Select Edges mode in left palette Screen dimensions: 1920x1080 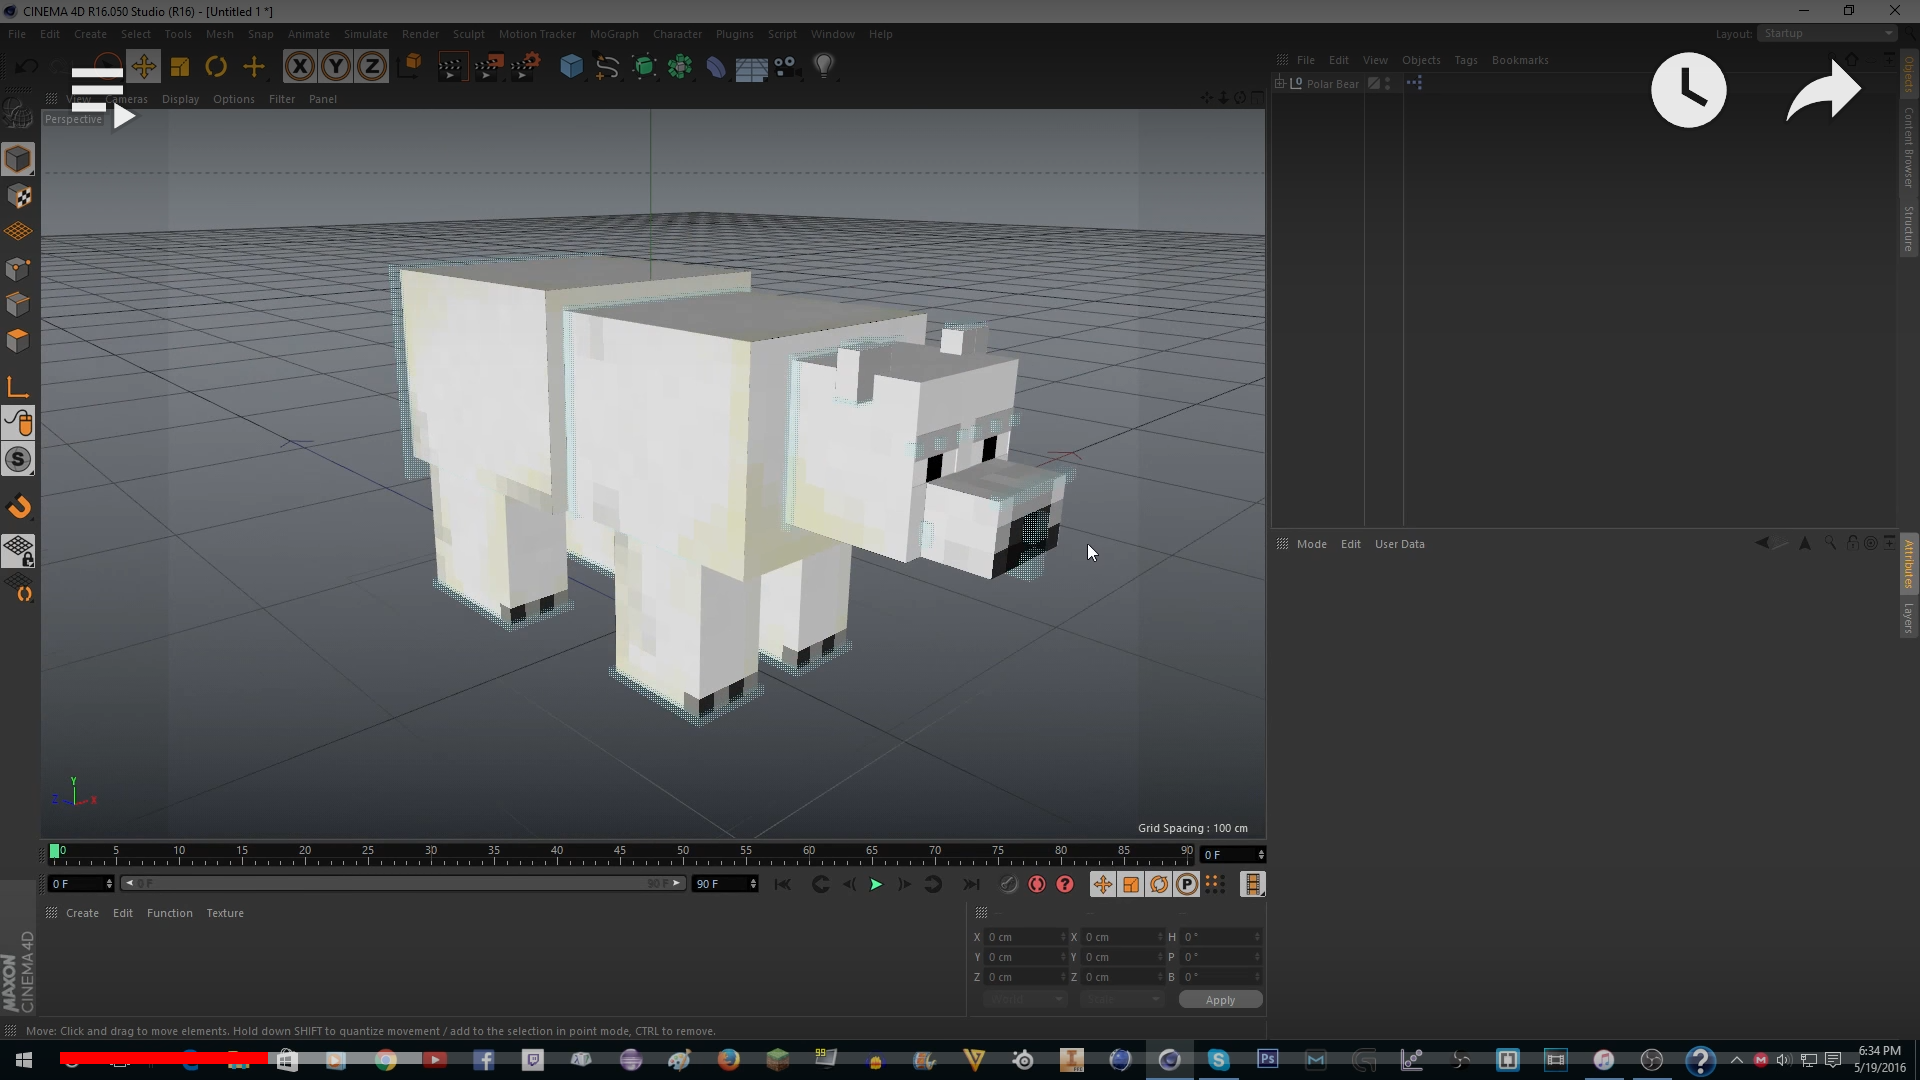18,305
